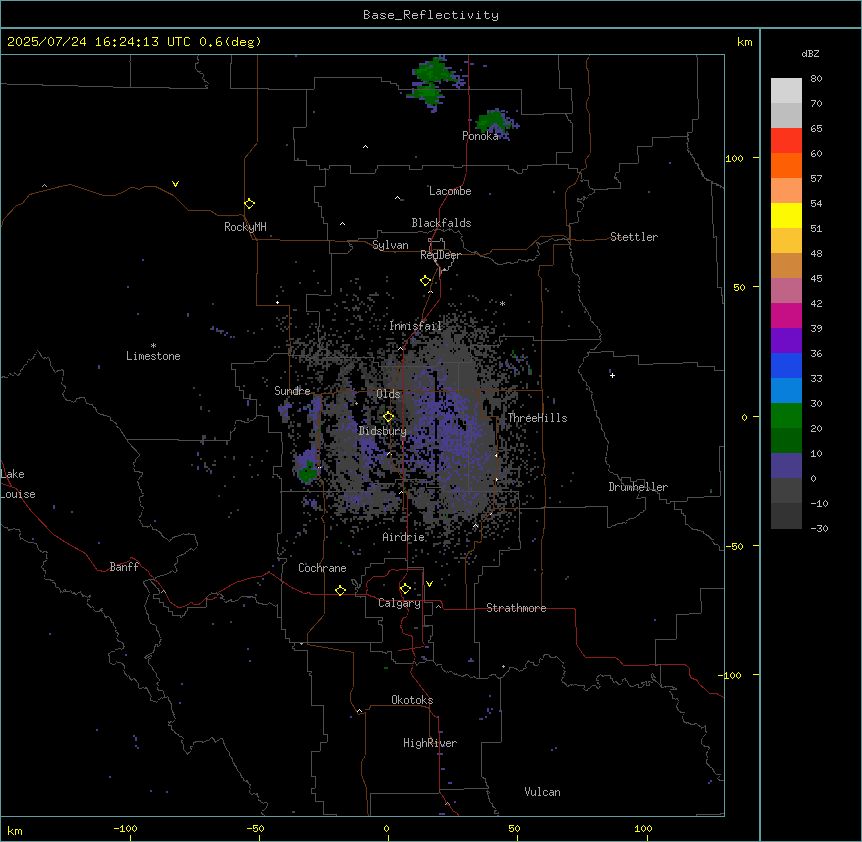Click yellow diamond marker above Calgary

[x=405, y=589]
